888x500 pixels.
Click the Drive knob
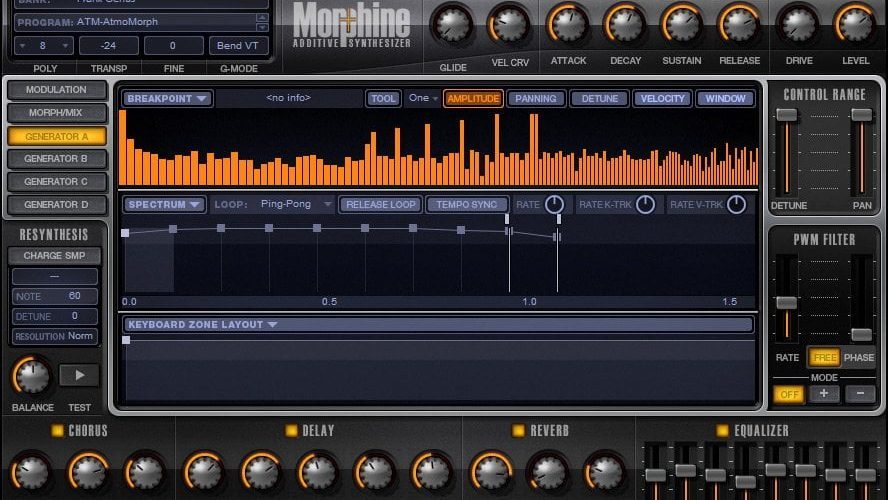[x=799, y=24]
